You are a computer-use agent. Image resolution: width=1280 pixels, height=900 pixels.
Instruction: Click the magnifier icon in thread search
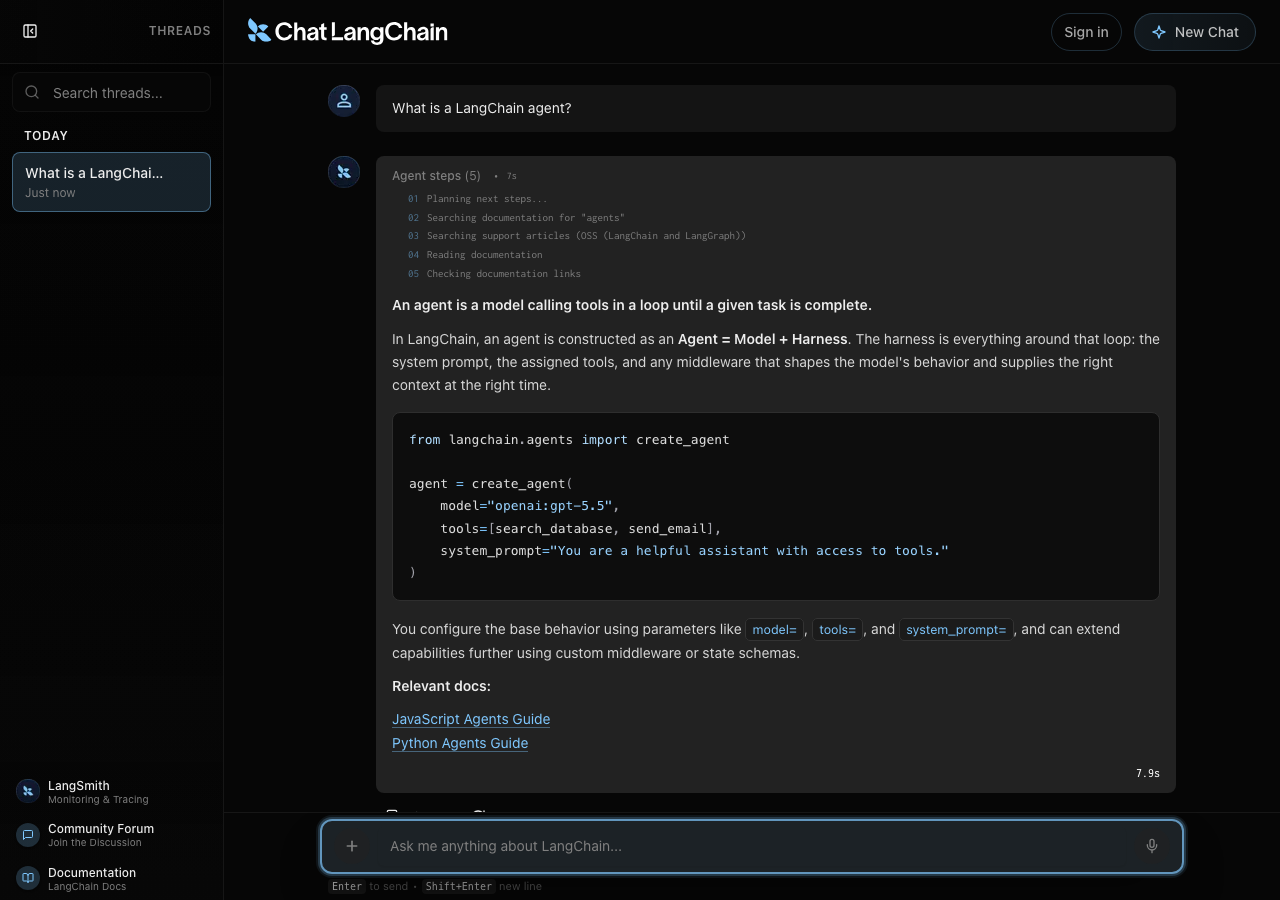click(x=32, y=92)
